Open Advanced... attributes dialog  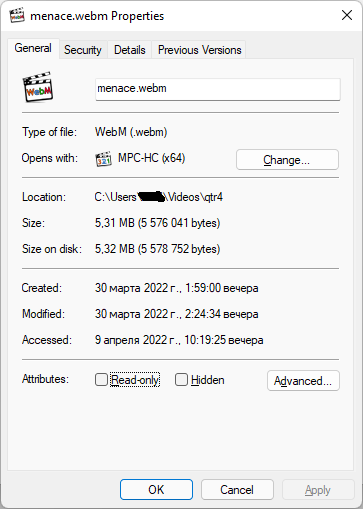[303, 380]
